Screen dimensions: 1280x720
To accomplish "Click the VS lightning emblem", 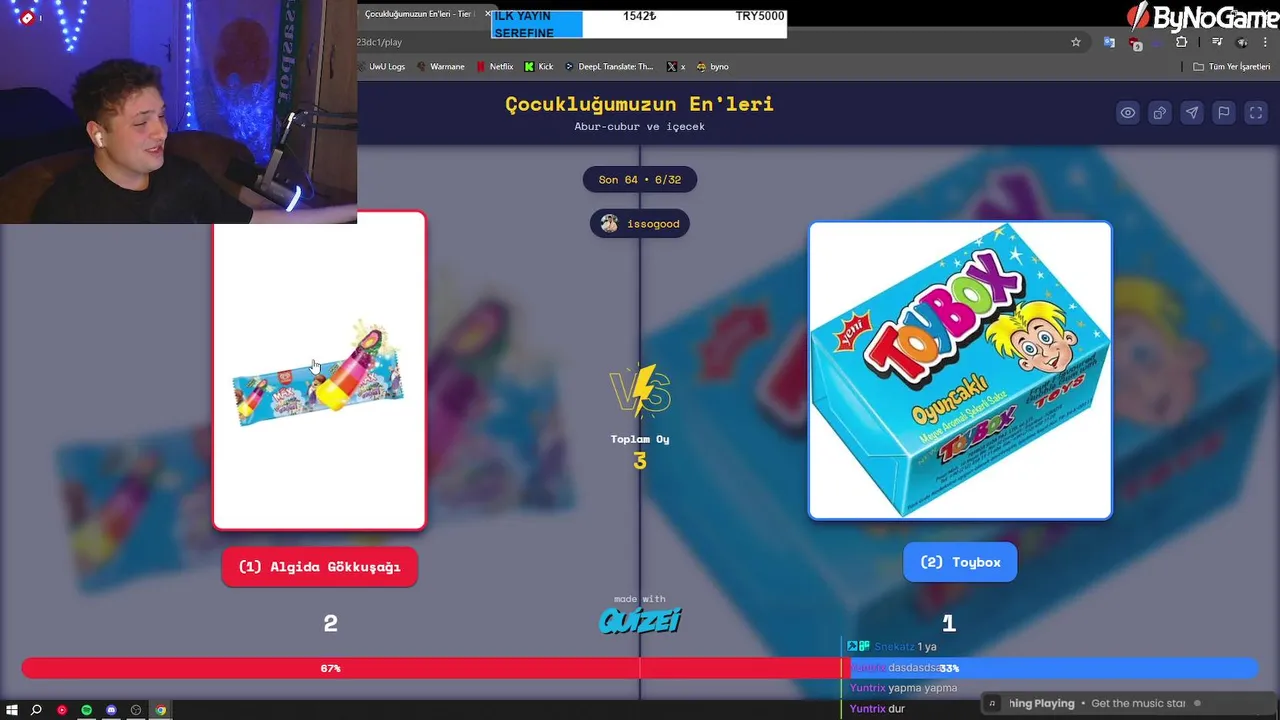I will (640, 390).
